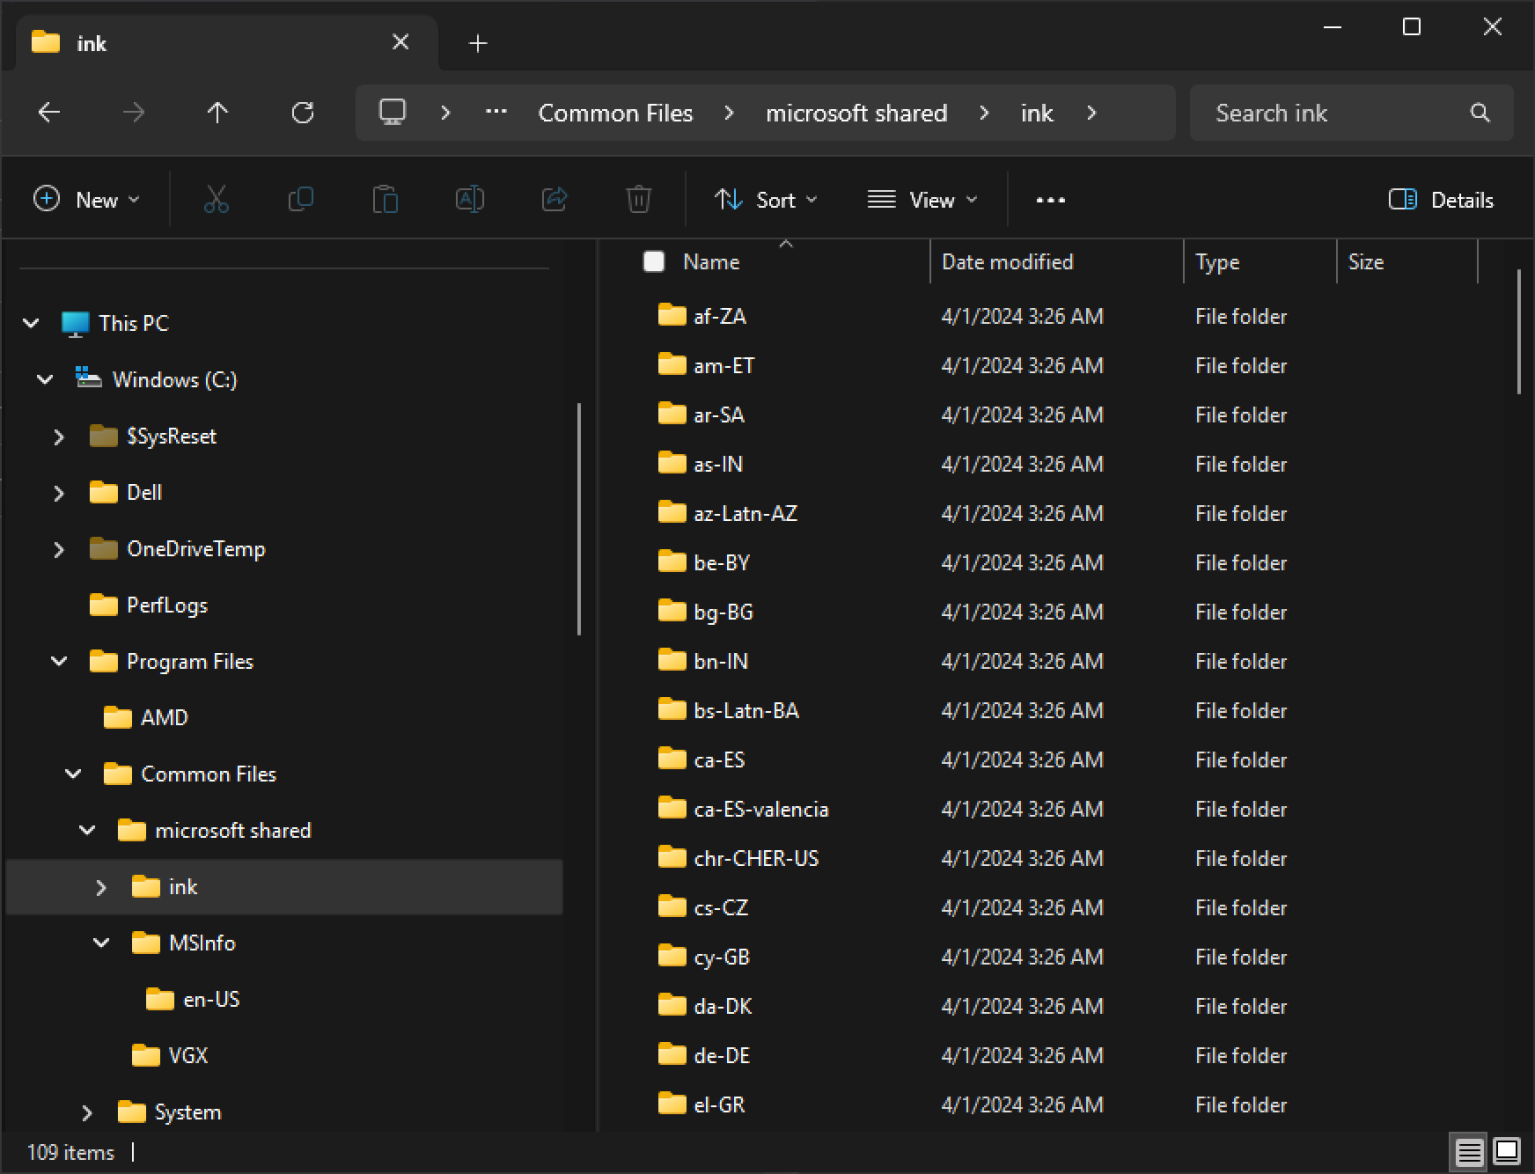Click the Cut icon in toolbar

[x=216, y=199]
